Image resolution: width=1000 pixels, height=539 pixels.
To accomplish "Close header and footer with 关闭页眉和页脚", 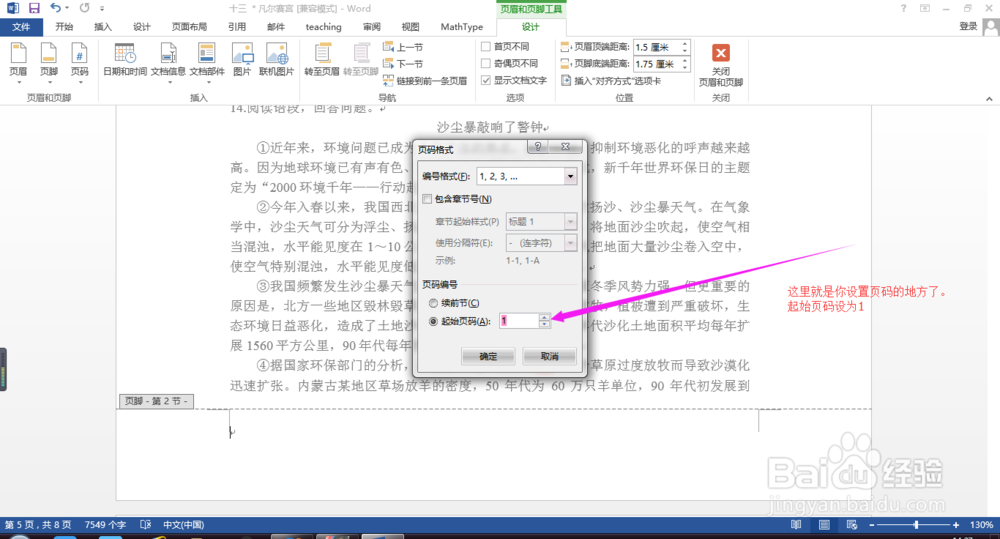I will point(721,64).
